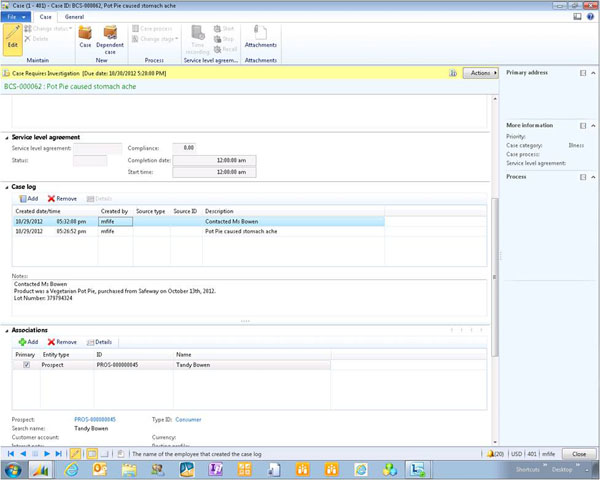Image resolution: width=600 pixels, height=480 pixels.
Task: Open prospect link PROS-000000045
Action: click(x=95, y=419)
